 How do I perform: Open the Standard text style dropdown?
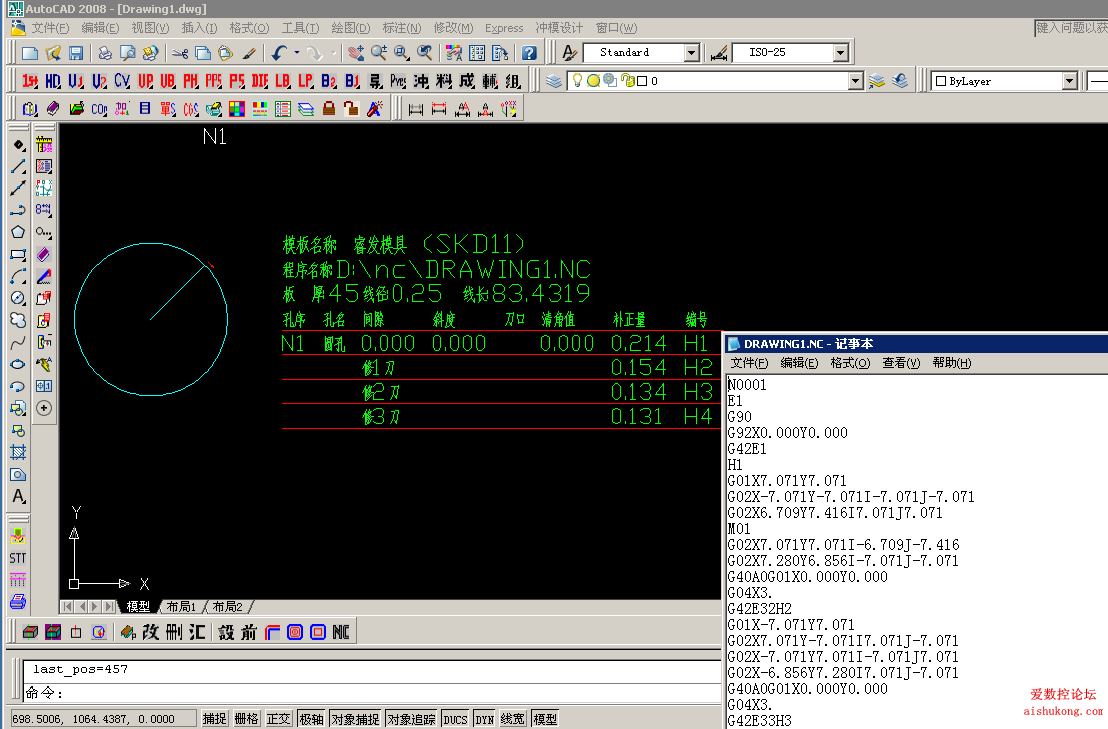coord(691,52)
